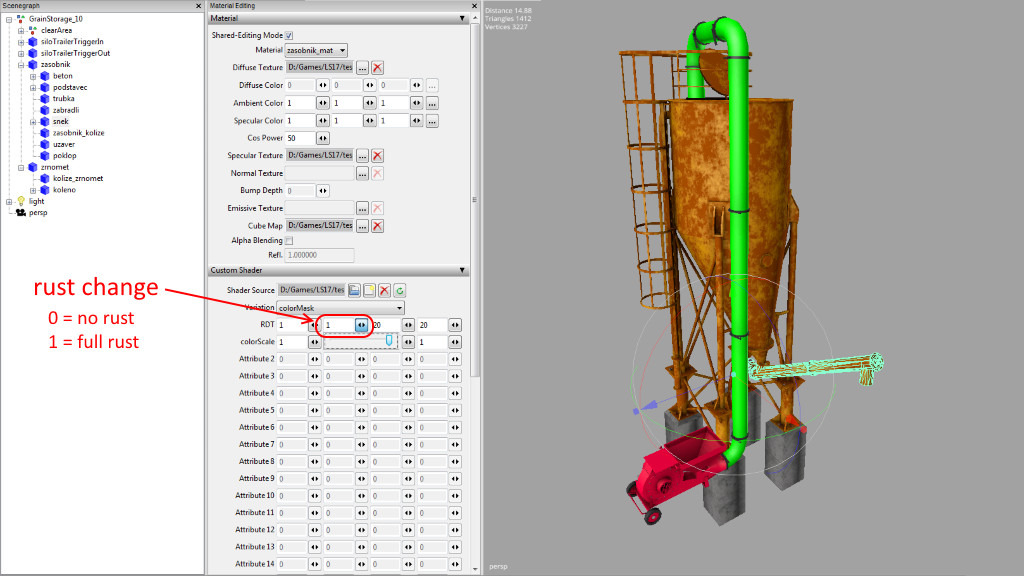1024x576 pixels.
Task: Click the colorScale slider handle
Action: 389,341
